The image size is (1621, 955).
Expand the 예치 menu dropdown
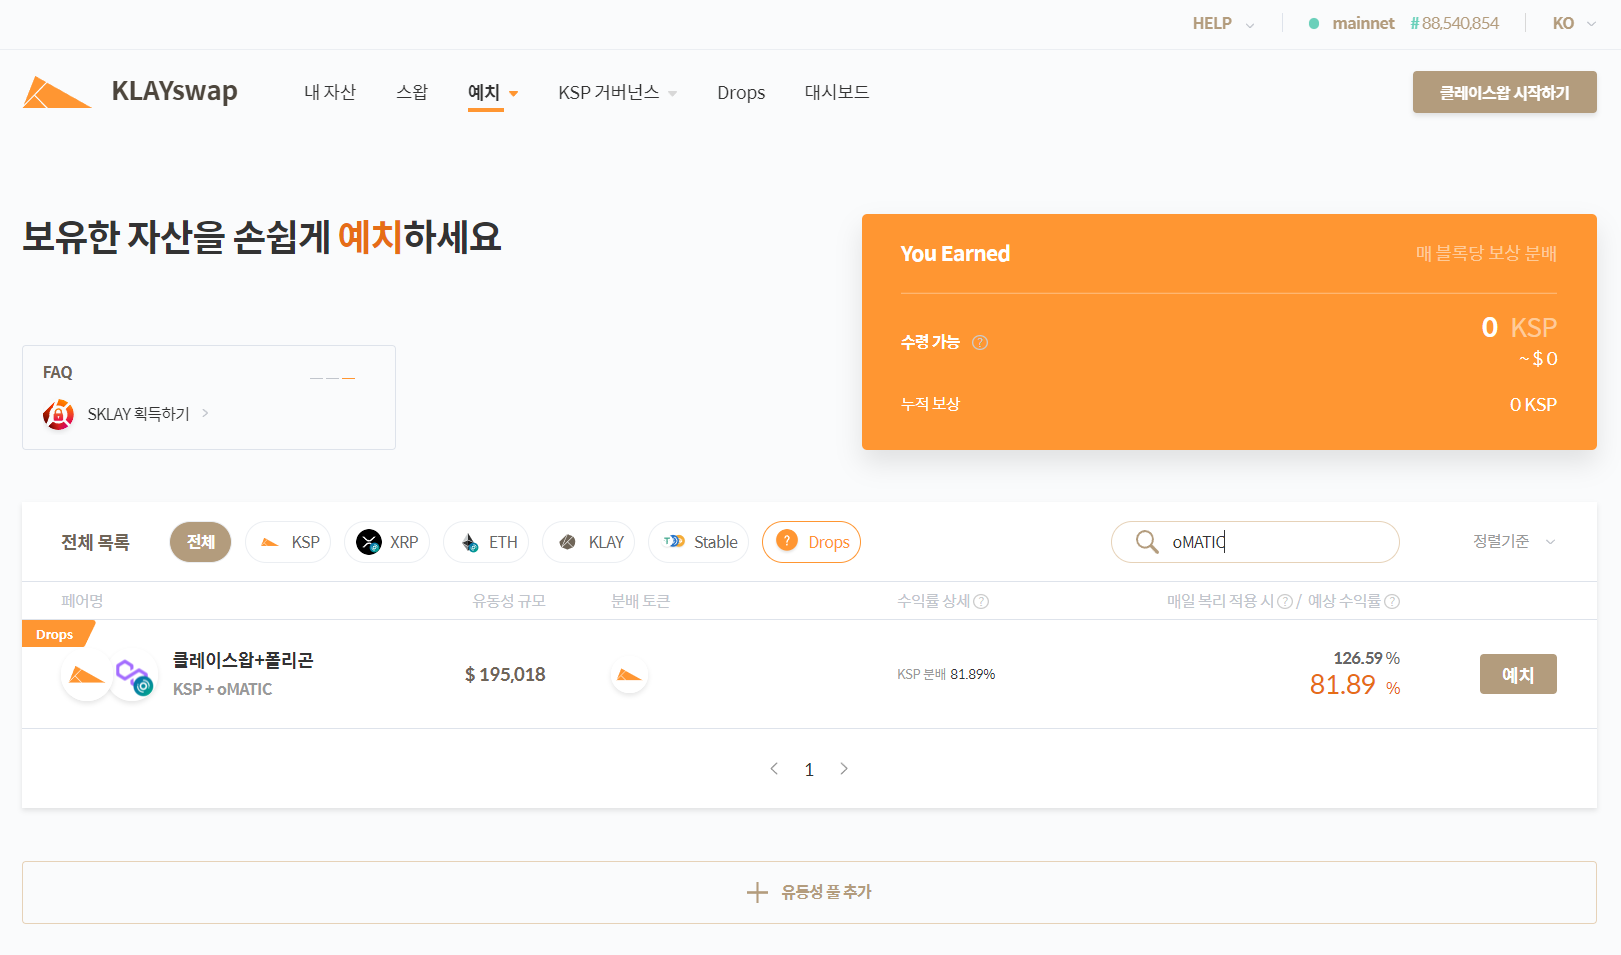[x=514, y=93]
